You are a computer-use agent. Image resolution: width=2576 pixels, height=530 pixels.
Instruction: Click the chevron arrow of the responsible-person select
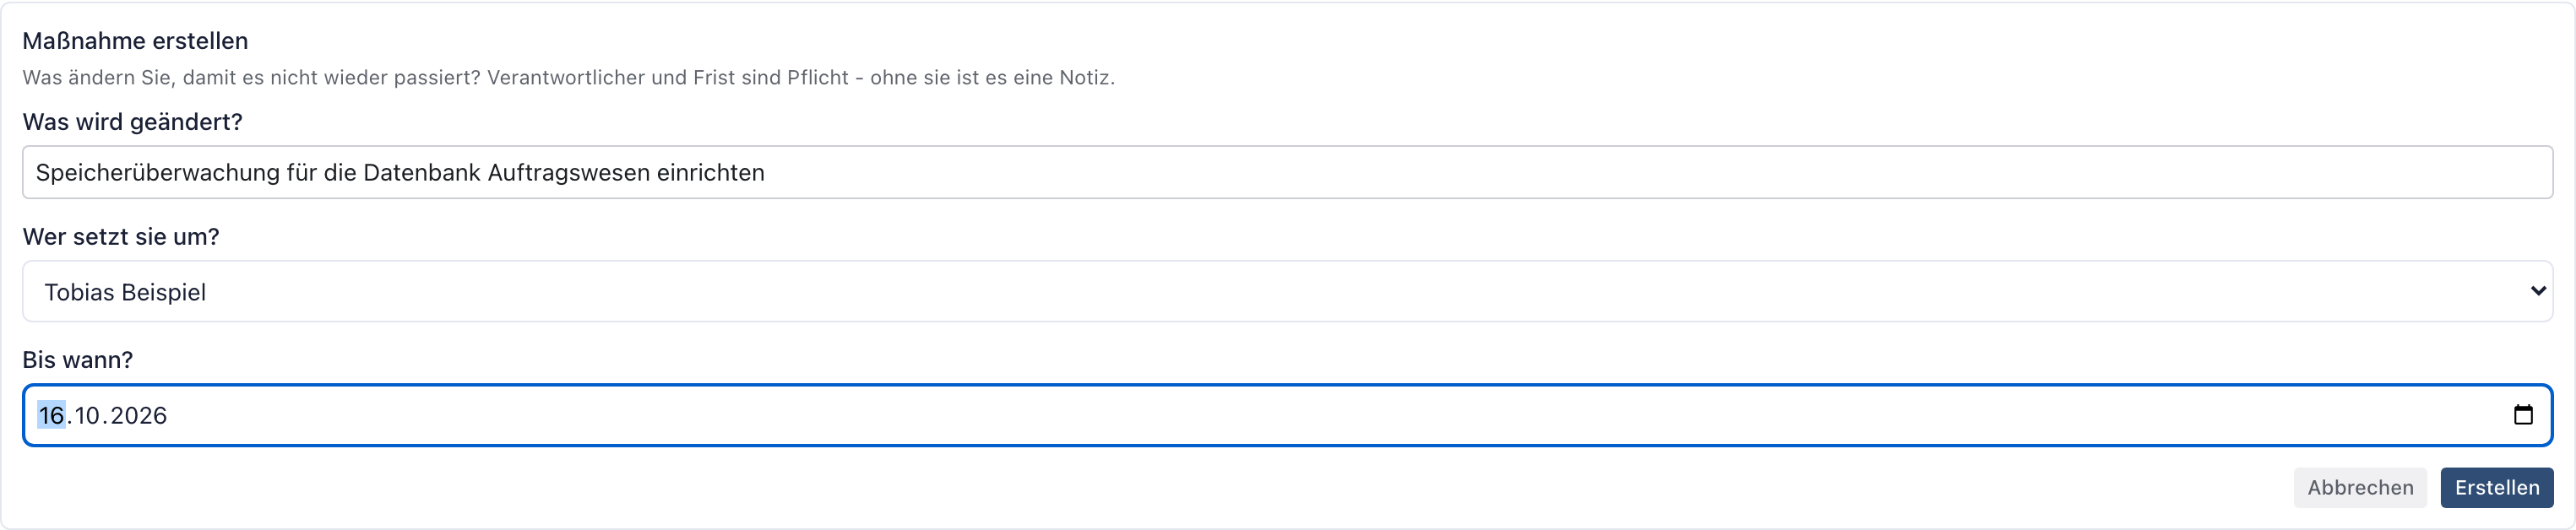click(x=2538, y=291)
